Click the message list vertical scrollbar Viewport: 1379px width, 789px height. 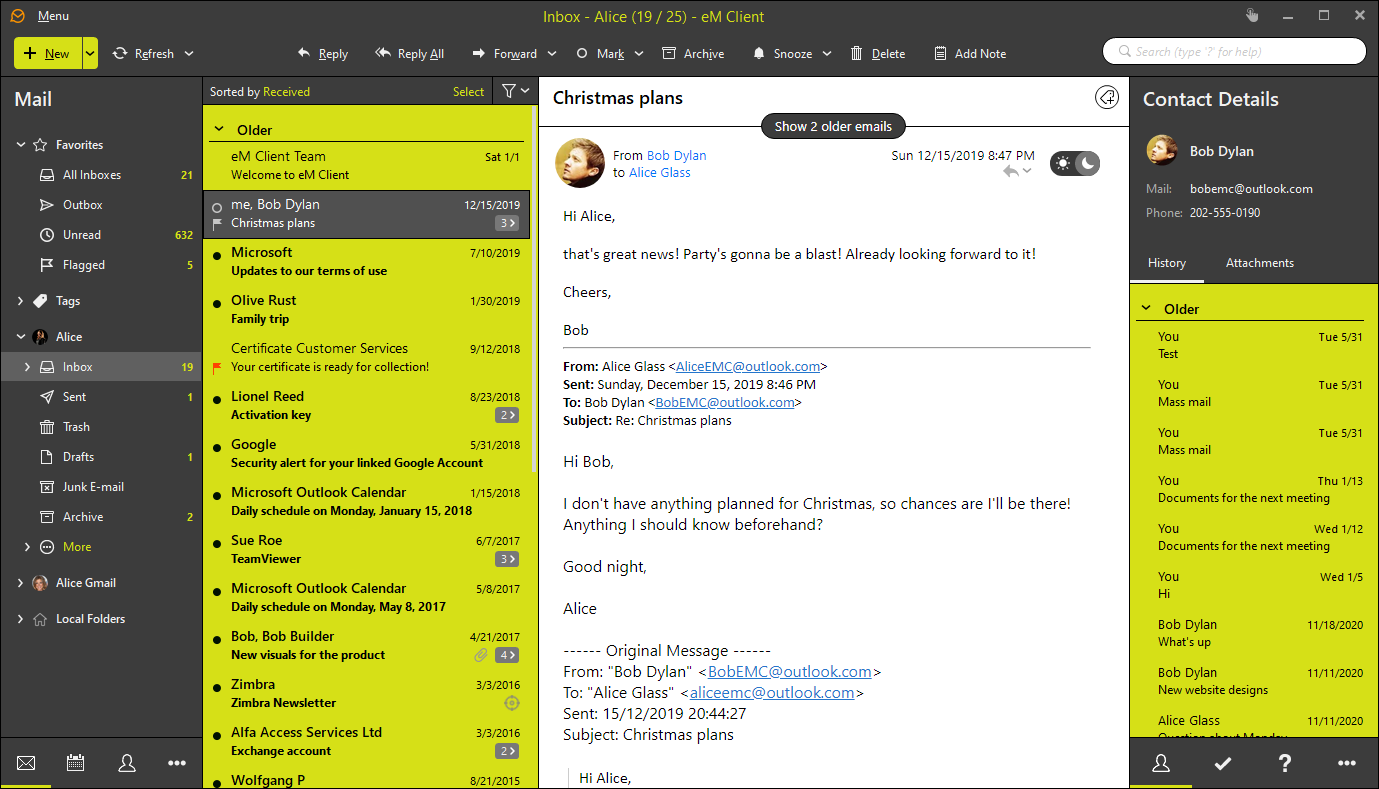[x=534, y=300]
